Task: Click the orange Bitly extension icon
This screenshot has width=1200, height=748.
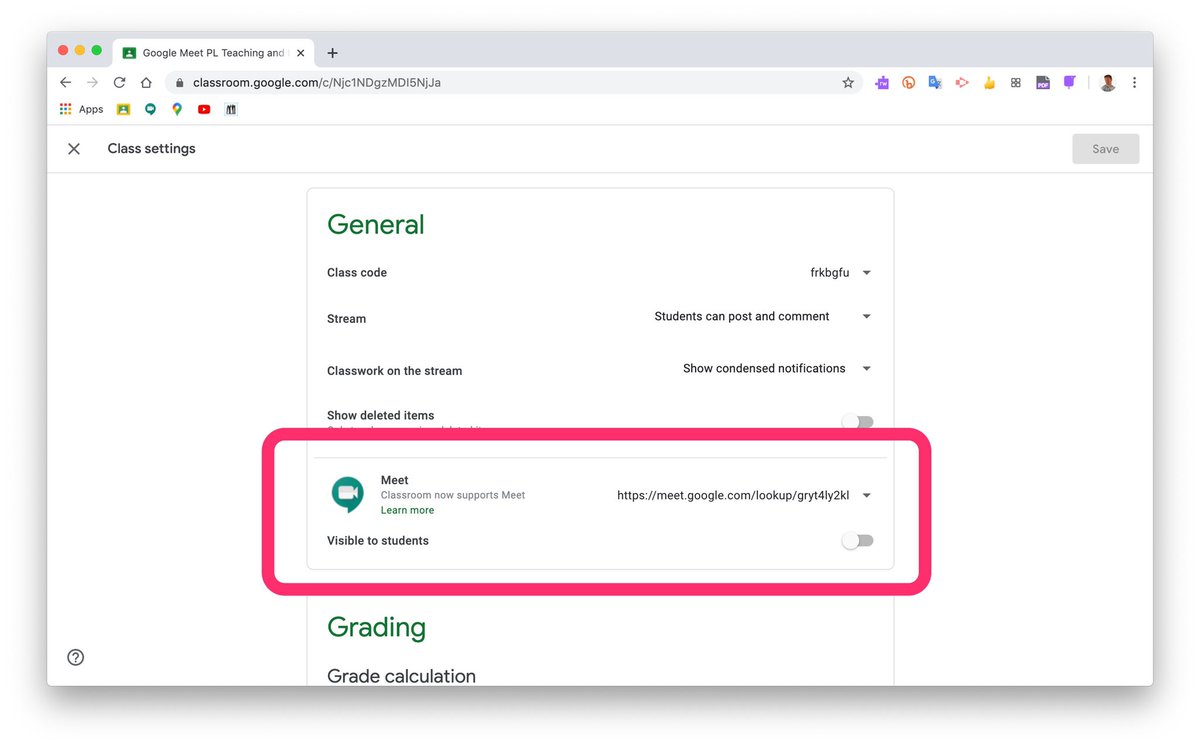Action: pos(909,83)
